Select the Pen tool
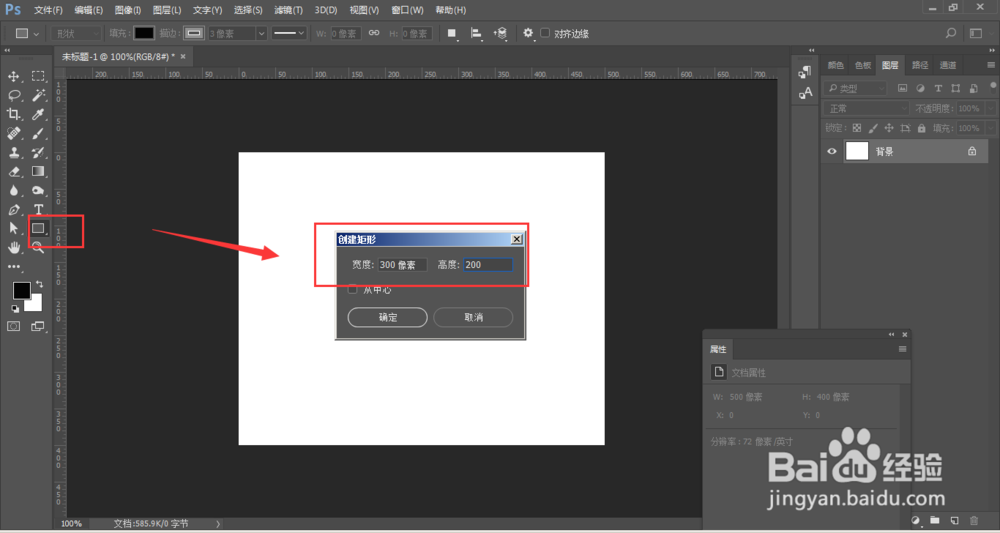The height and width of the screenshot is (533, 1000). [13, 210]
